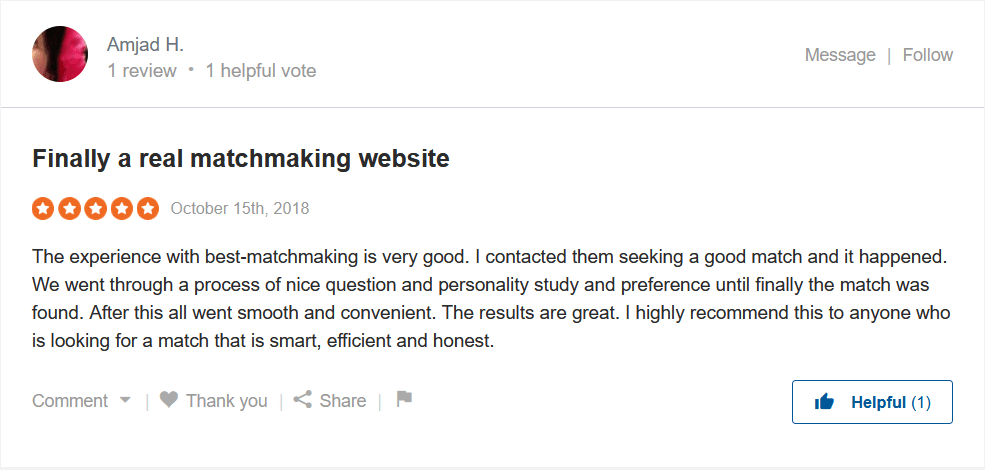This screenshot has width=985, height=470.
Task: Click the share icon under the review
Action: 302,400
